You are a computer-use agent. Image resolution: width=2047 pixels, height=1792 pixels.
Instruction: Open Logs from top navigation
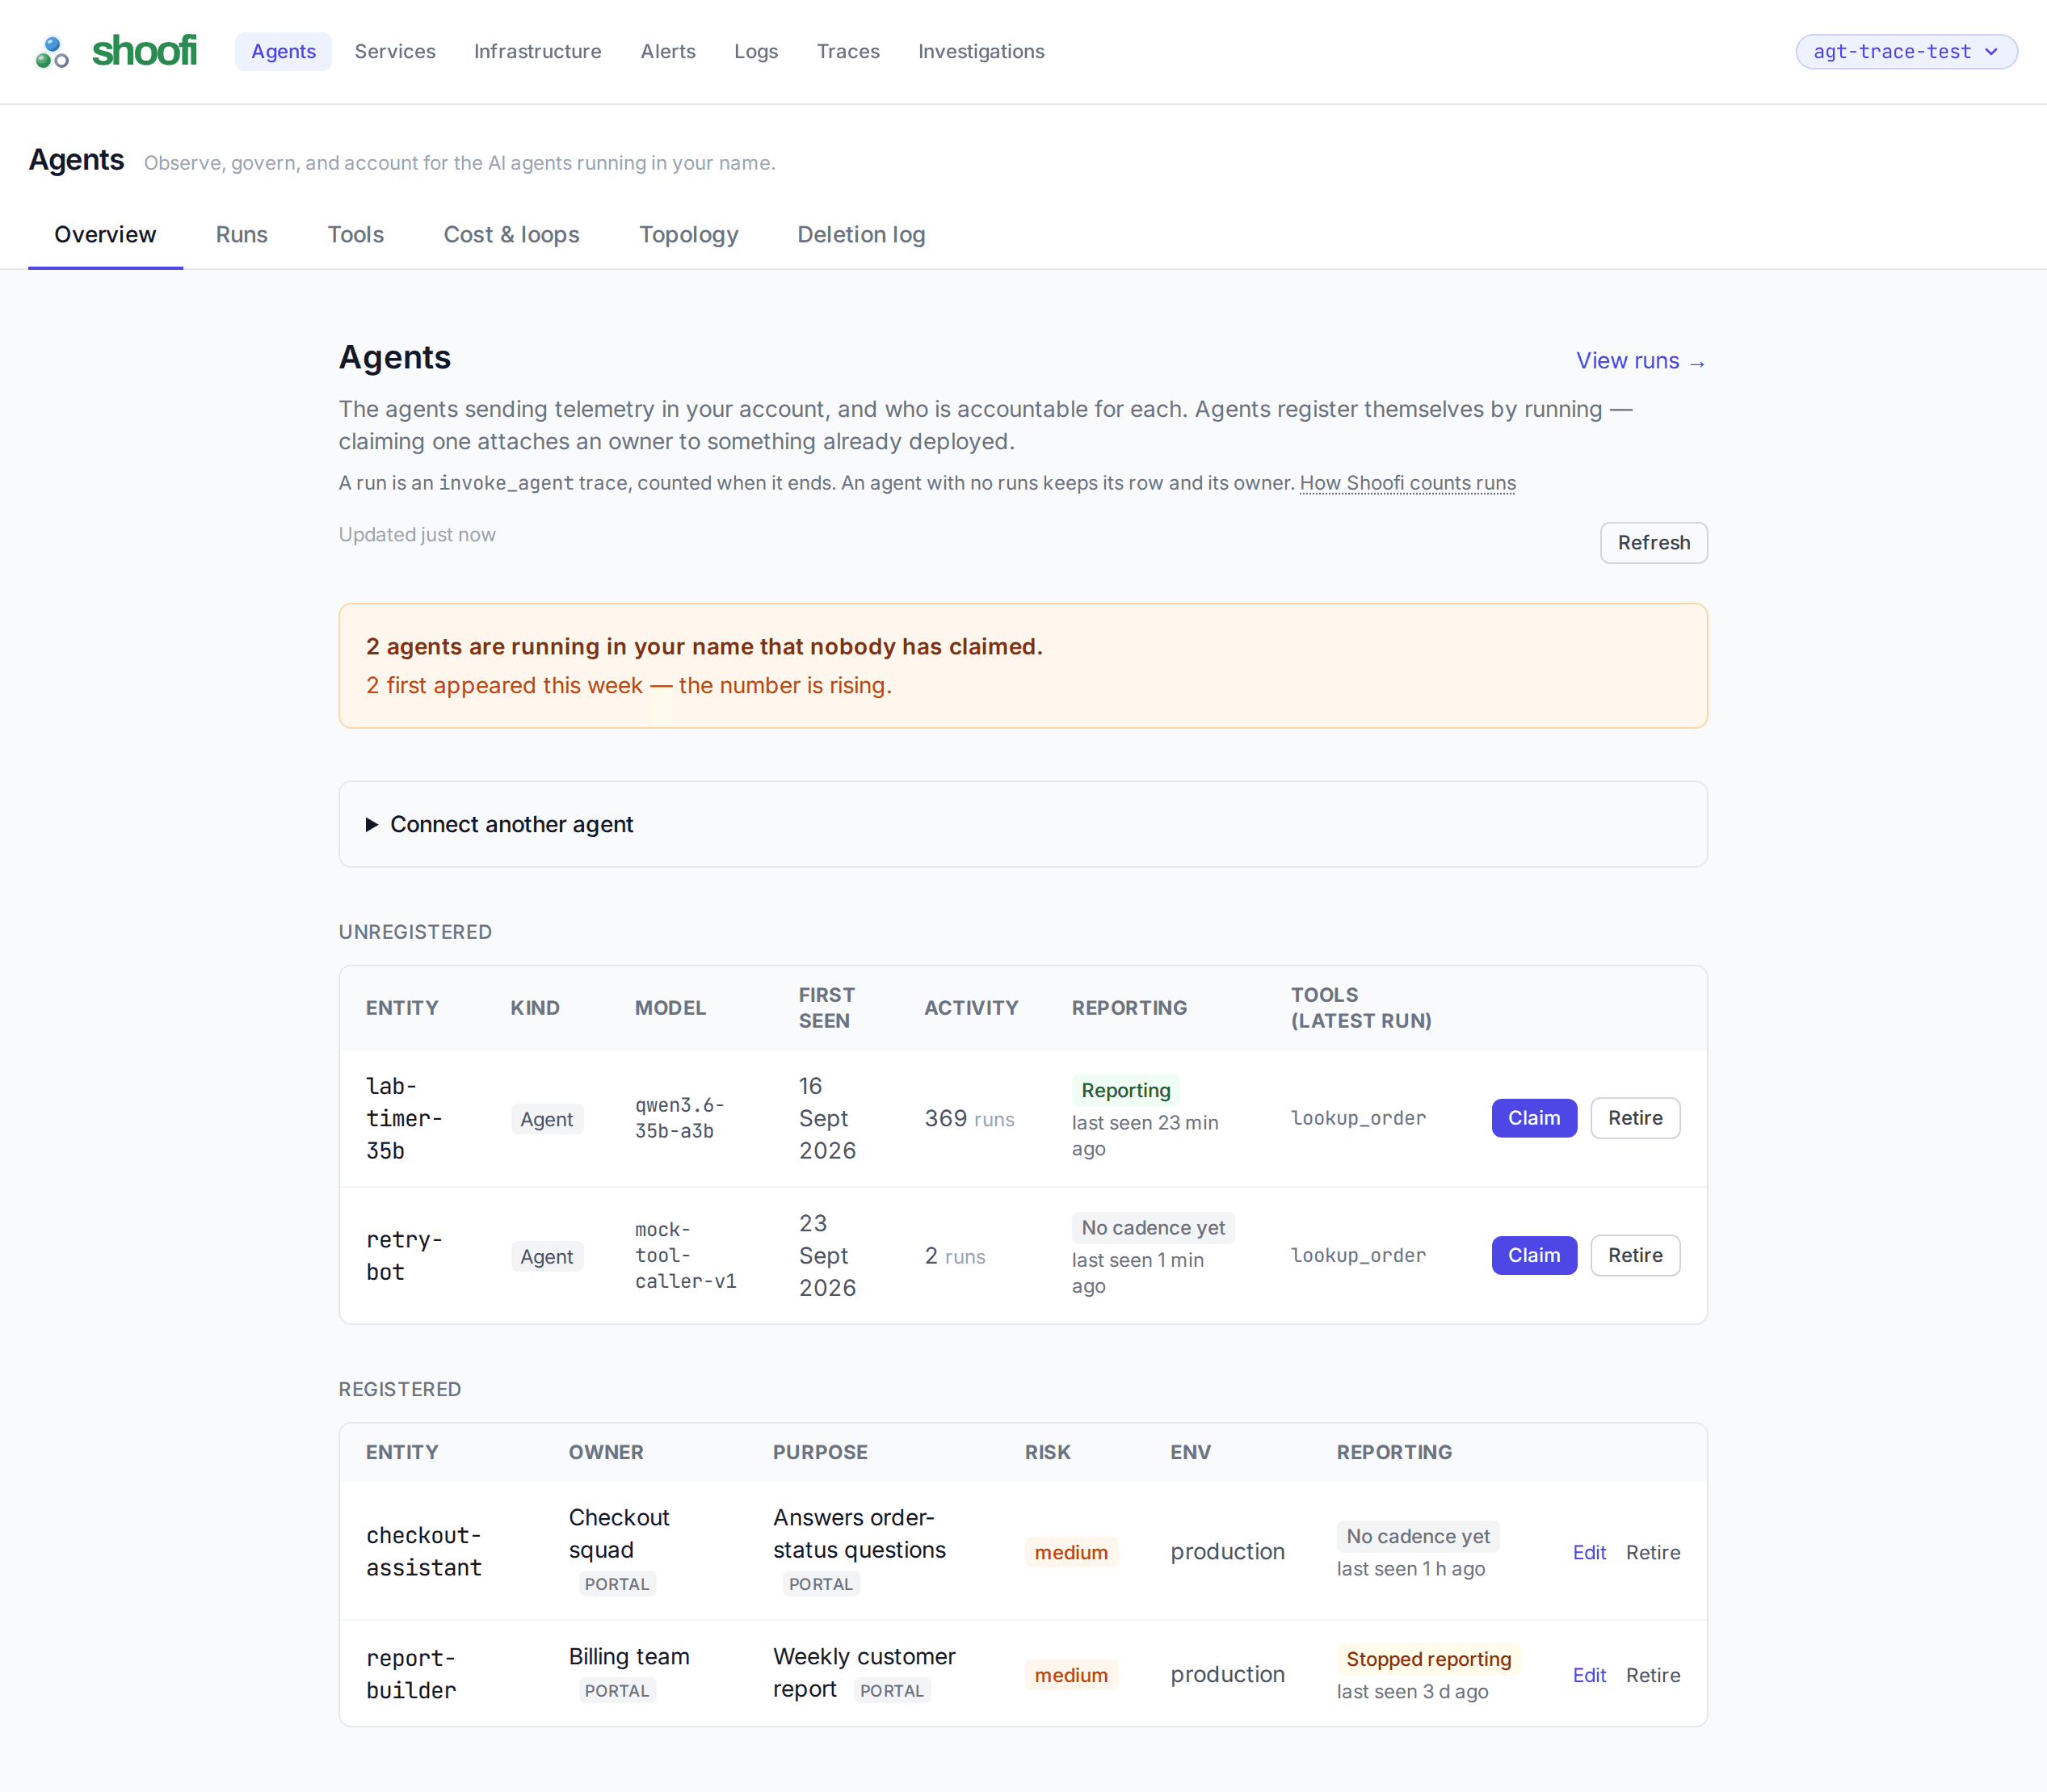pyautogui.click(x=756, y=51)
